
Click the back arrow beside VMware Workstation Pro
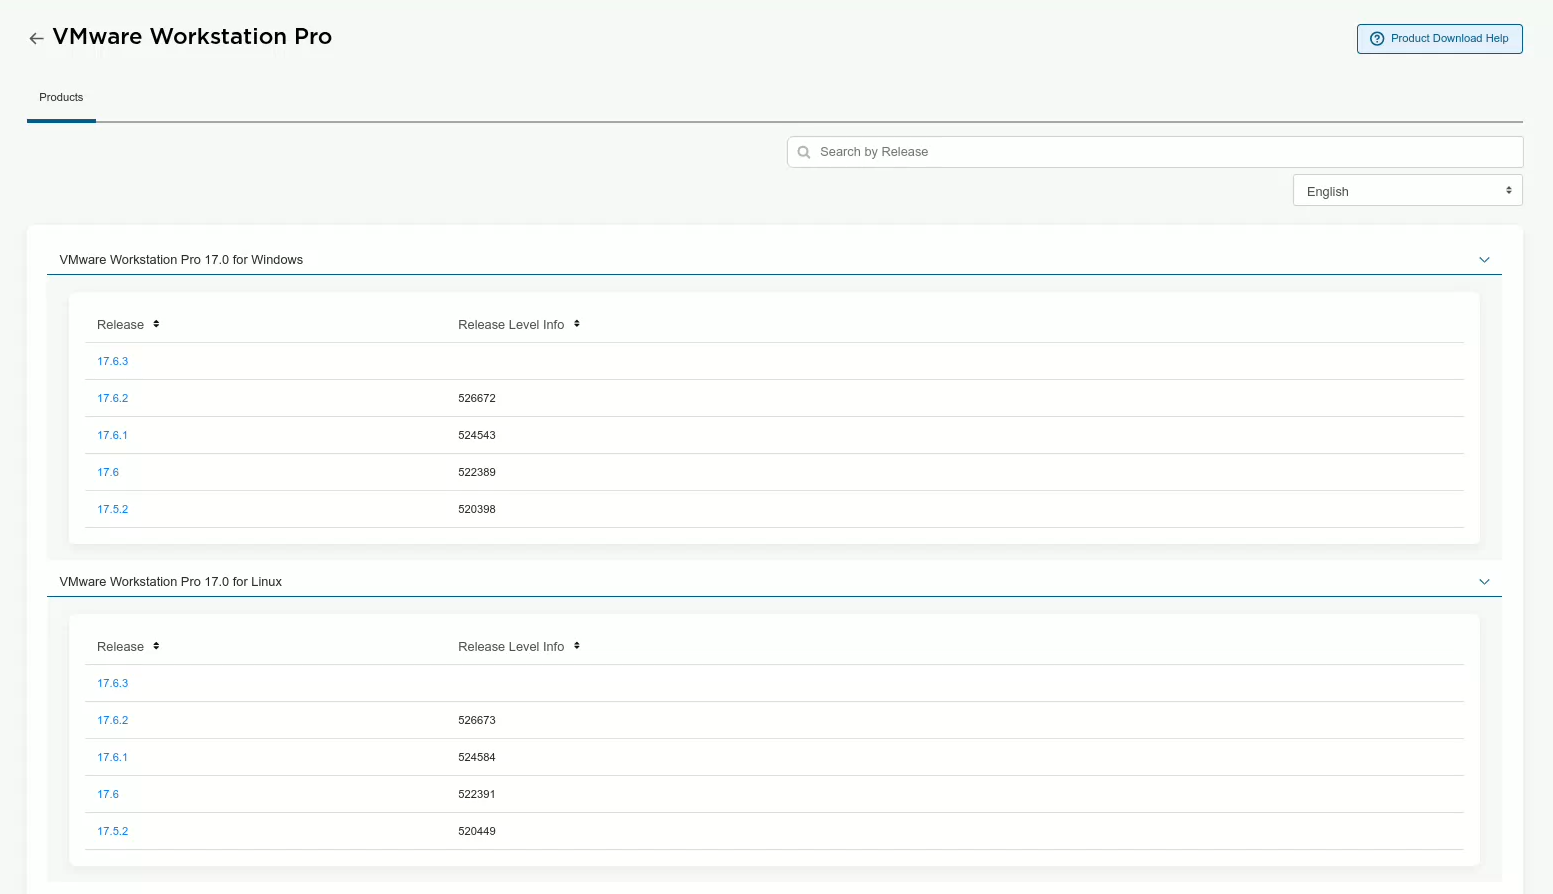coord(36,38)
